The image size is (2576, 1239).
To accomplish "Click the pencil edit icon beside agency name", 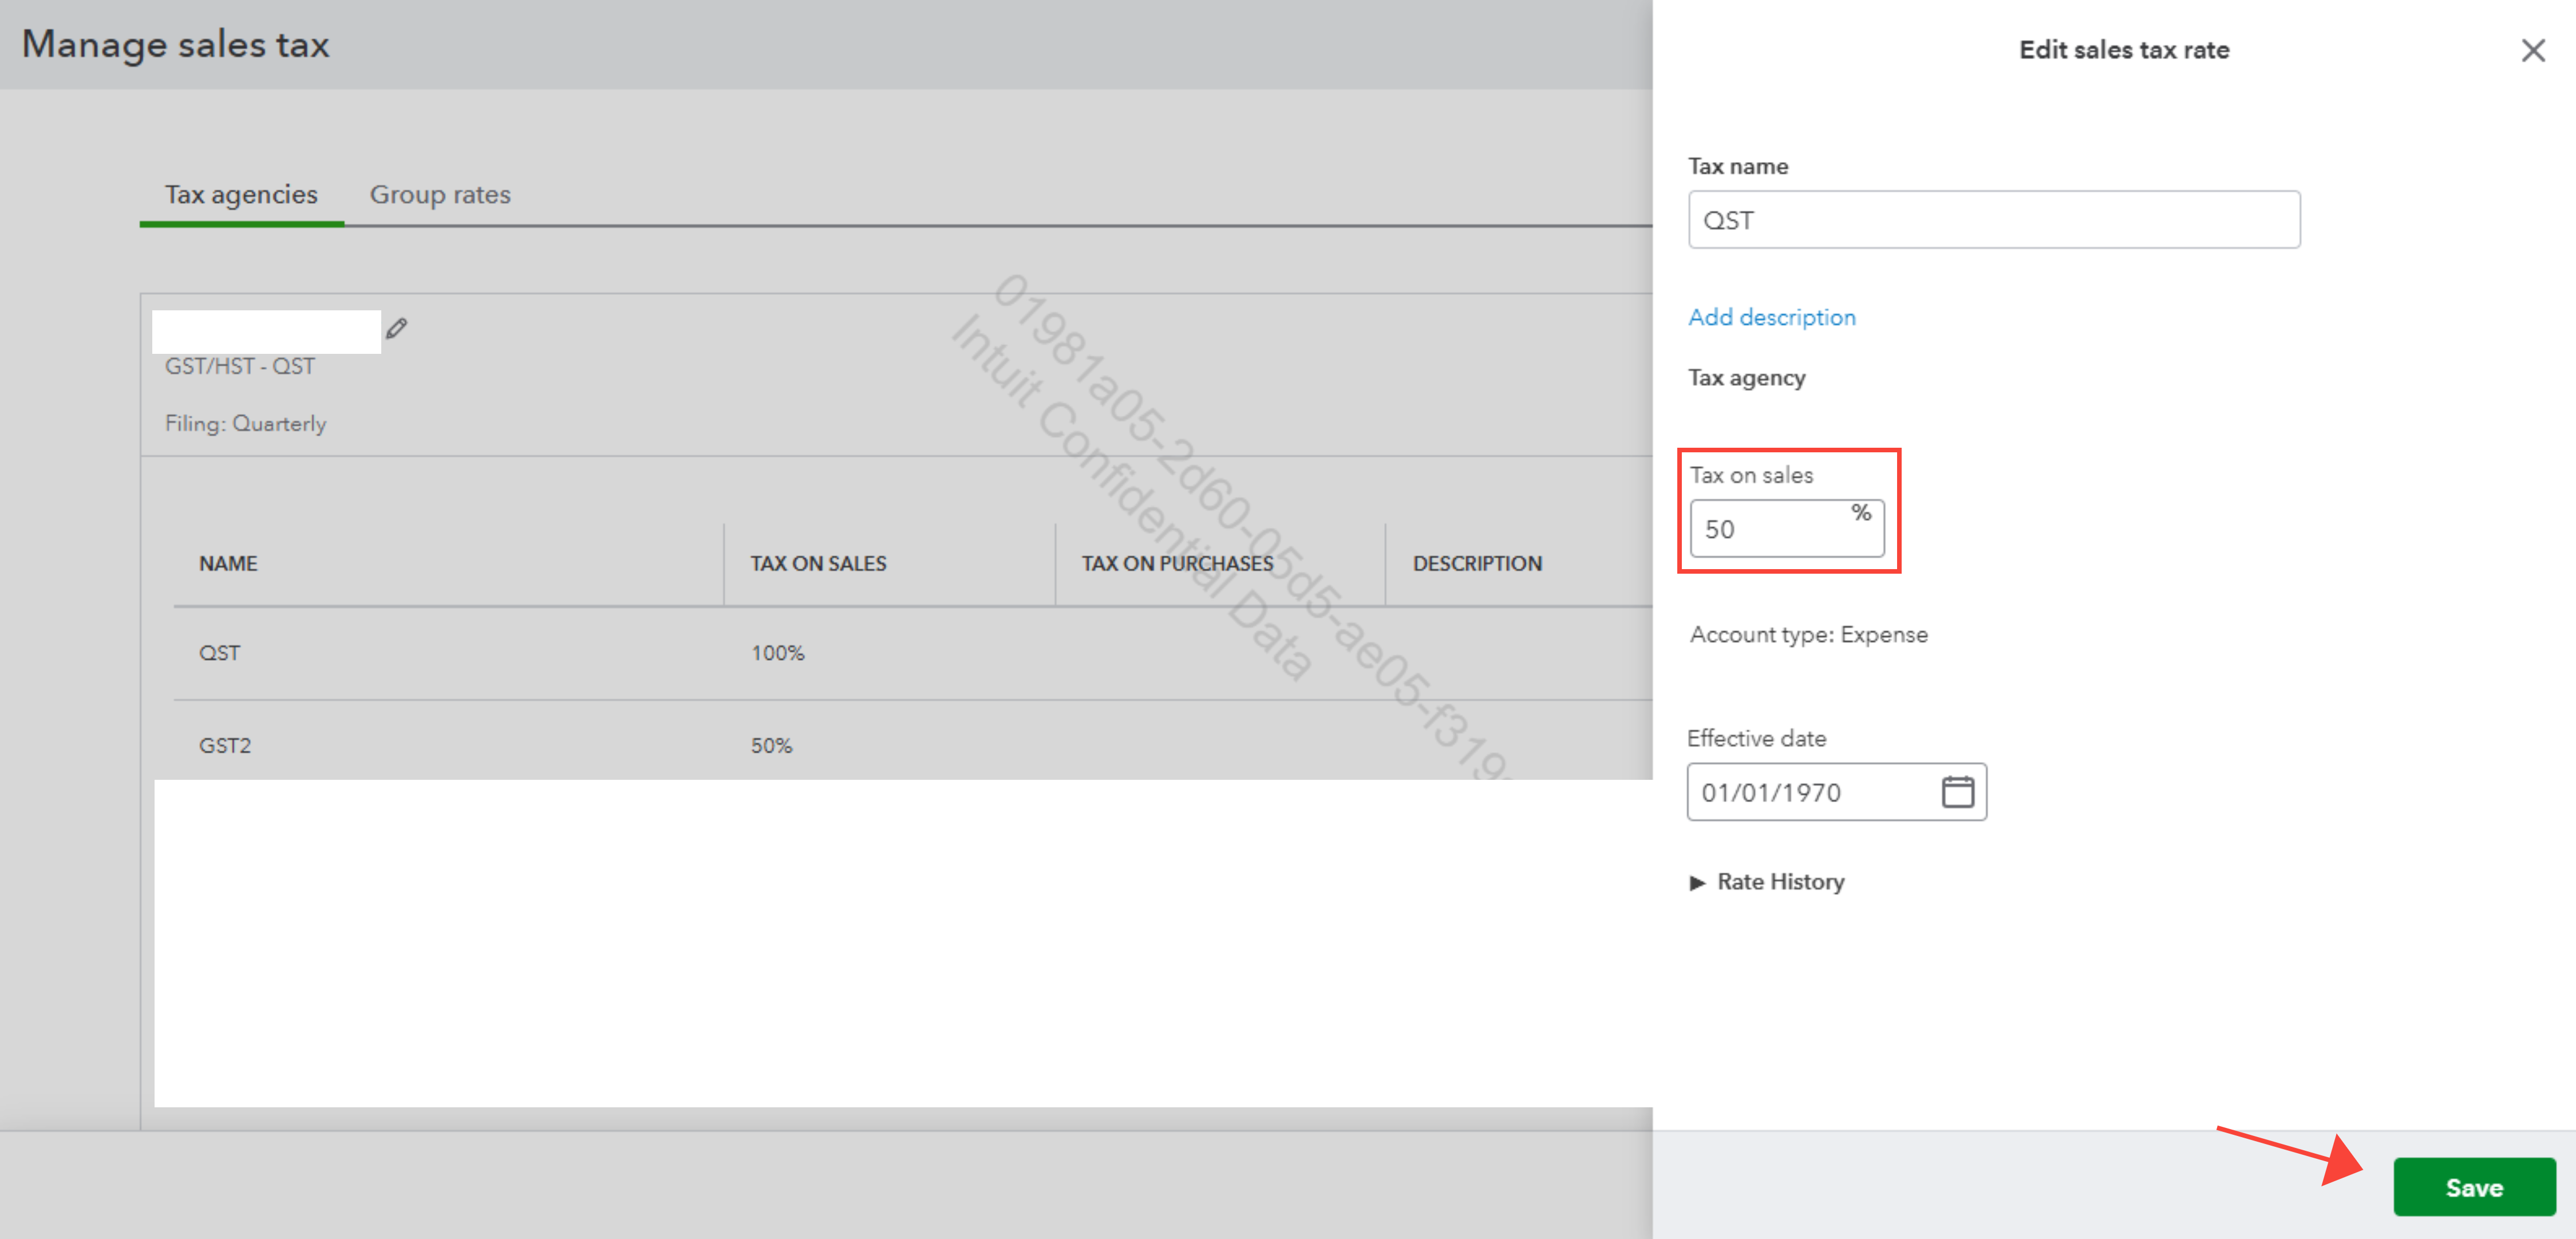I will (x=397, y=328).
